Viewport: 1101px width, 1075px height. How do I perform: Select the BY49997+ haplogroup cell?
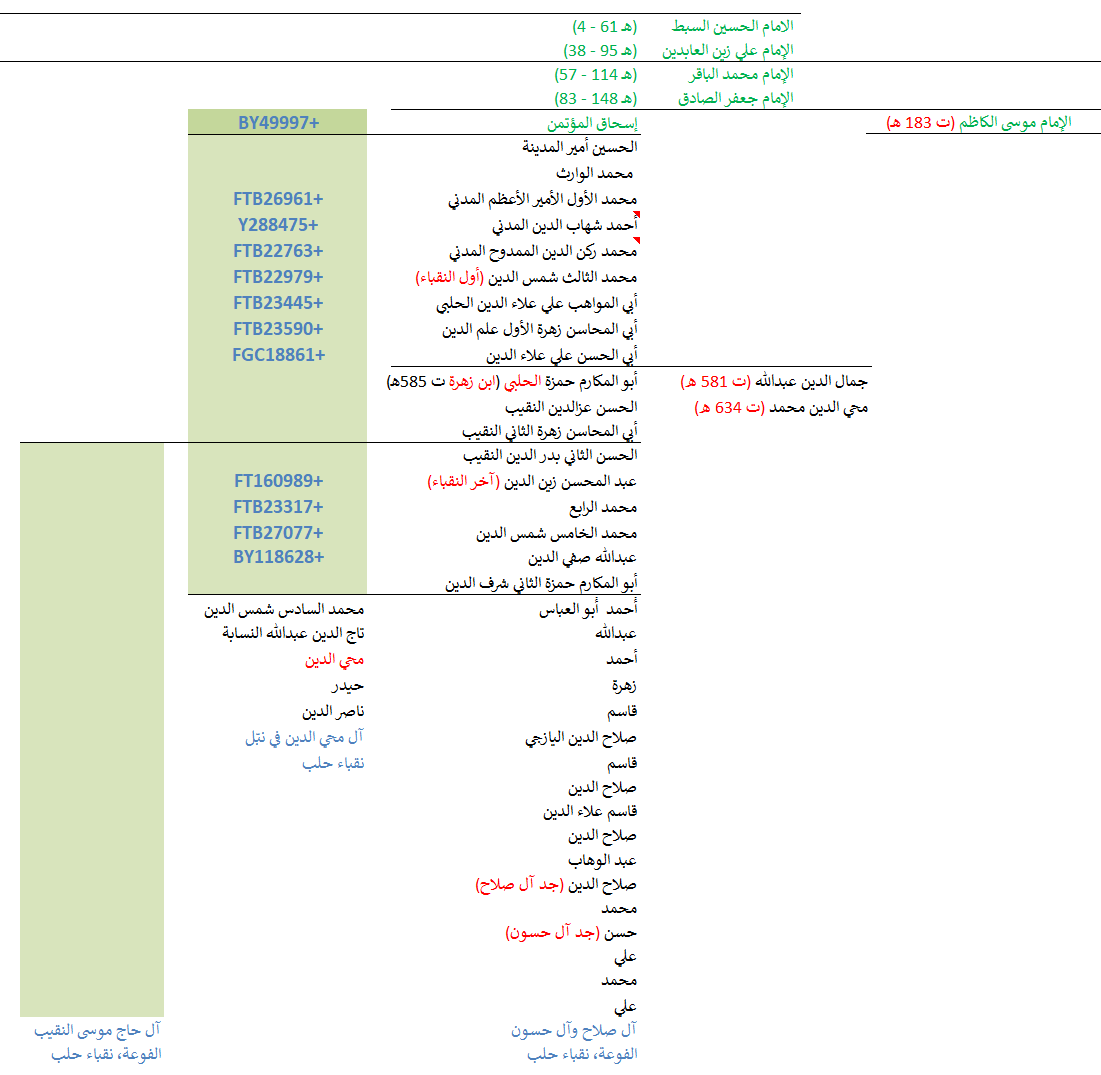[278, 122]
